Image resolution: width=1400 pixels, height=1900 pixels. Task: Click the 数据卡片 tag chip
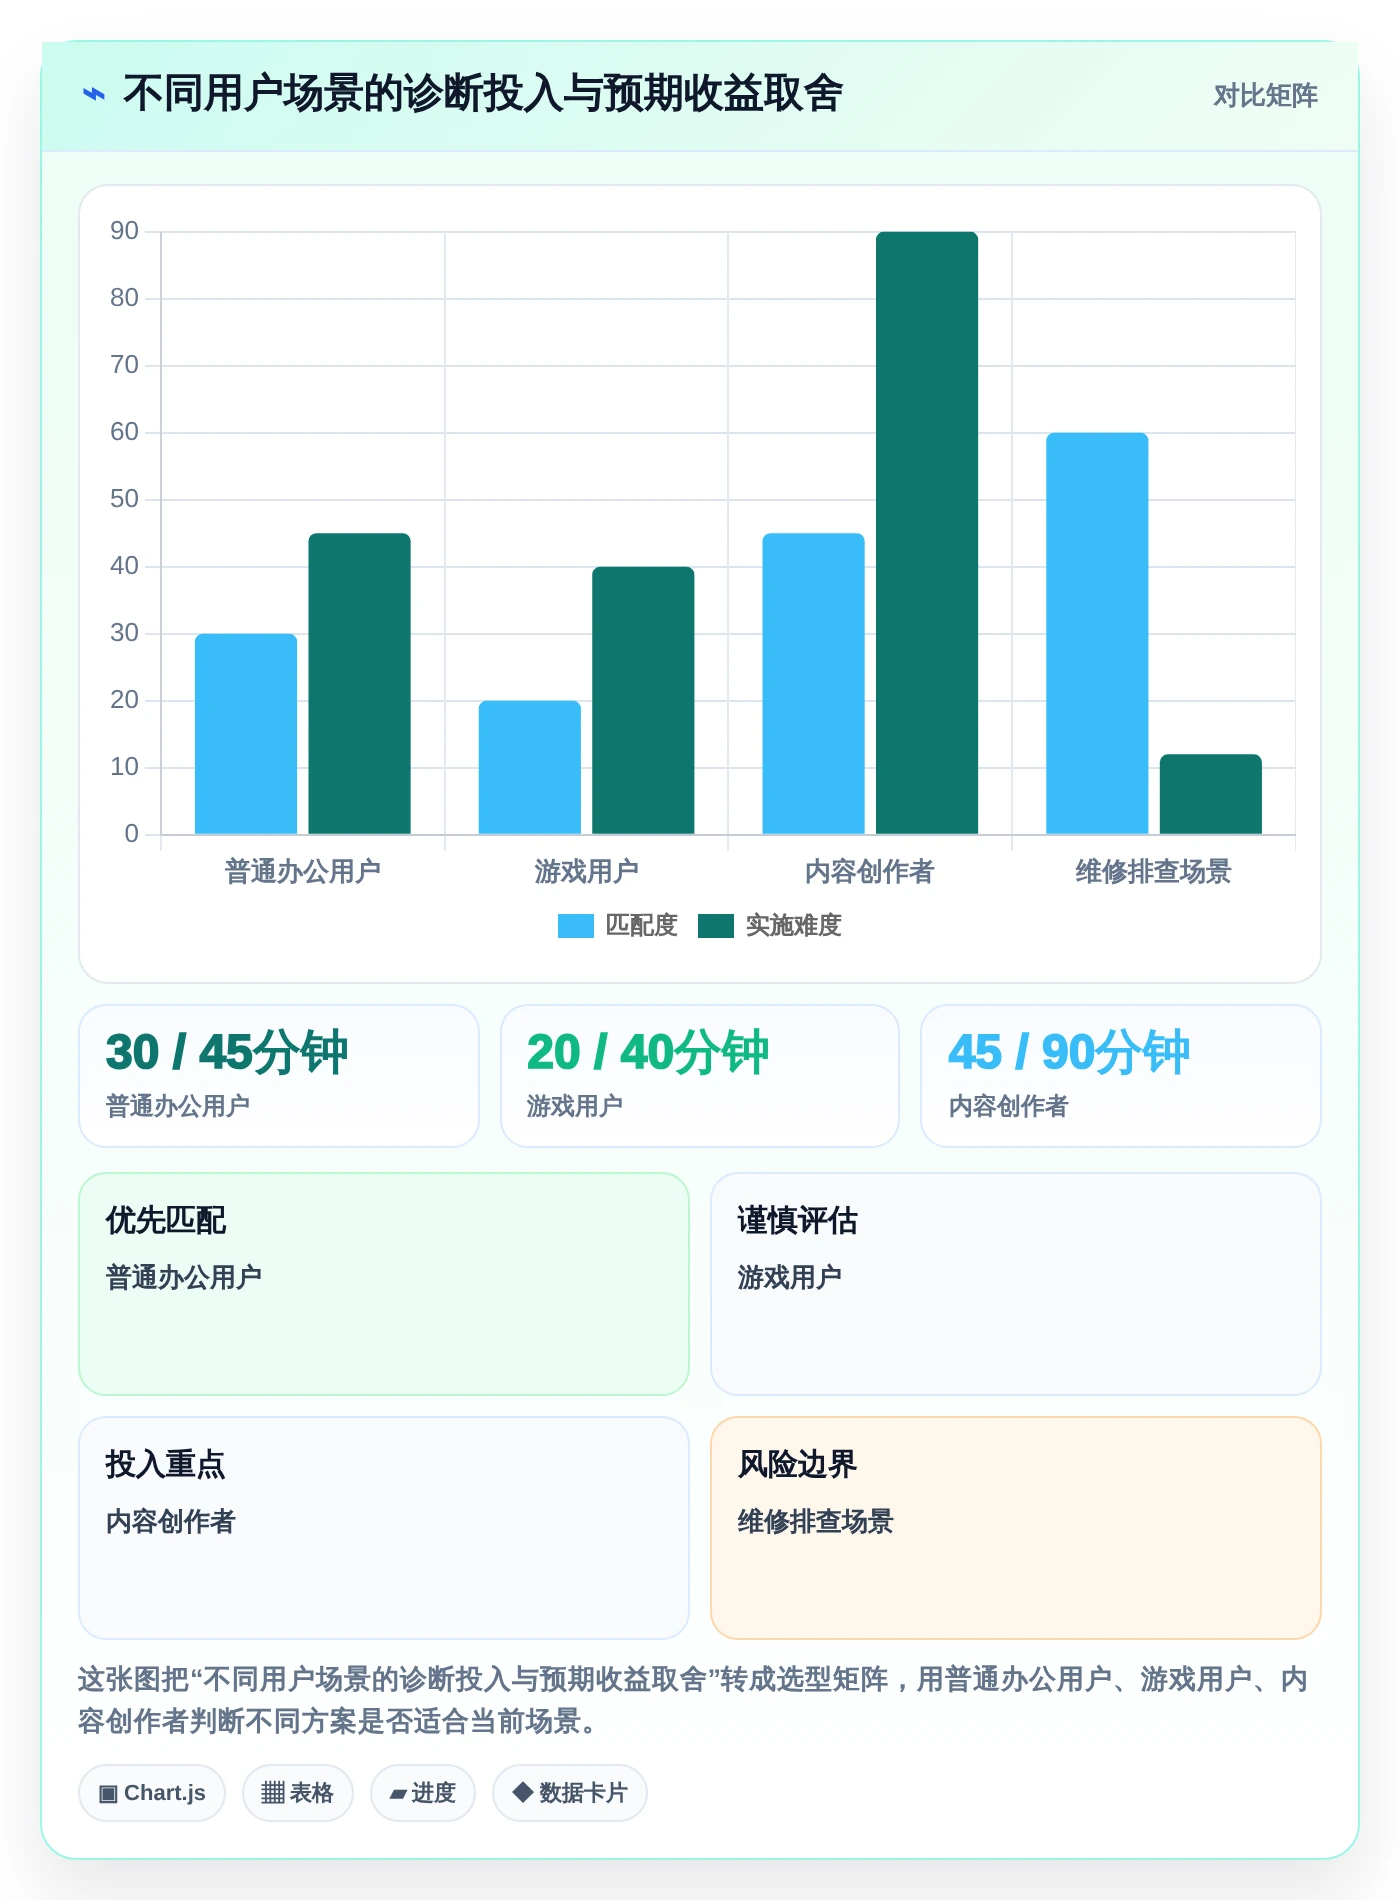point(570,1793)
